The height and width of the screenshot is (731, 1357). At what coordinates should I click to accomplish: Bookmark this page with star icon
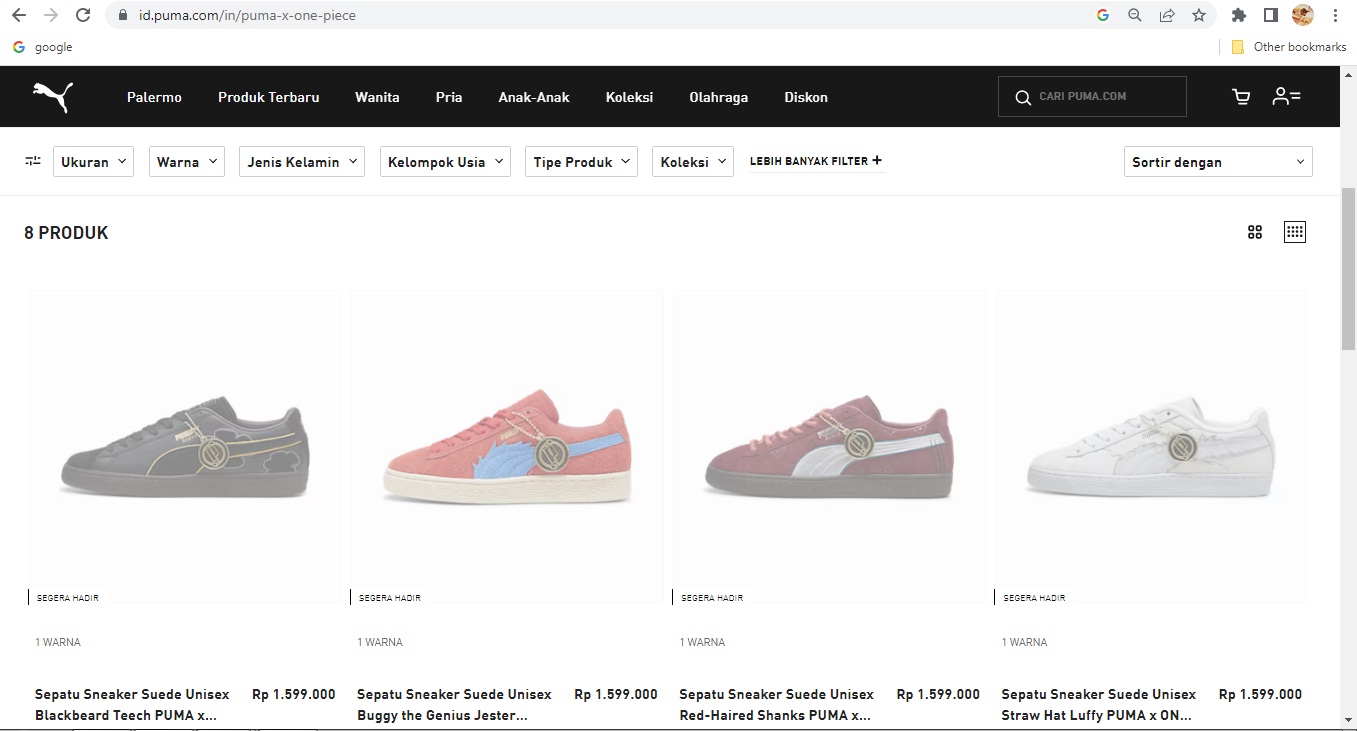[1199, 15]
